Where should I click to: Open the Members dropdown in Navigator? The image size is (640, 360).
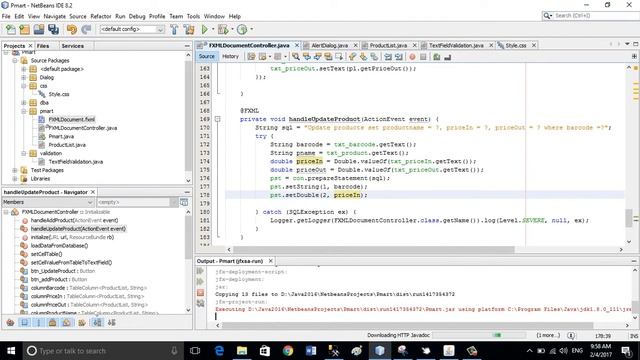tap(48, 202)
